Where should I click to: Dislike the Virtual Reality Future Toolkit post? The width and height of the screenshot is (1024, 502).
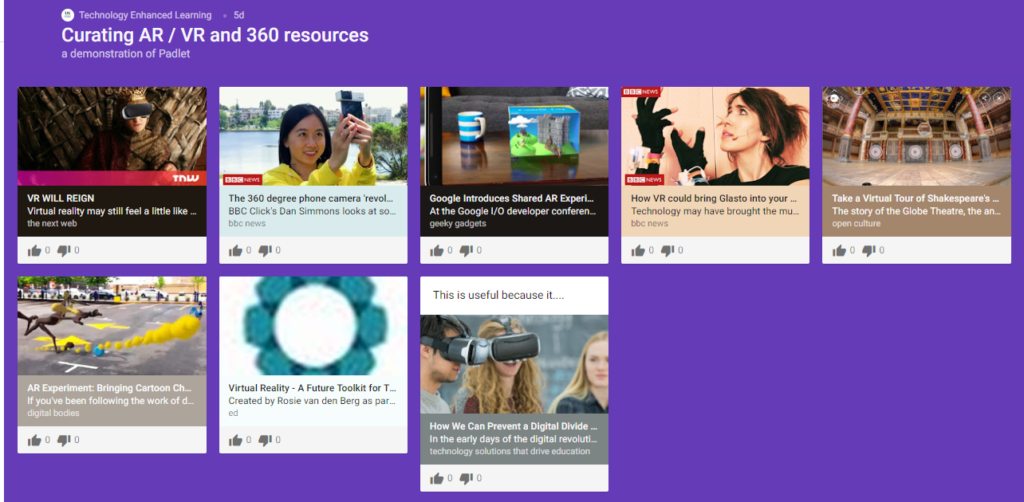point(265,440)
